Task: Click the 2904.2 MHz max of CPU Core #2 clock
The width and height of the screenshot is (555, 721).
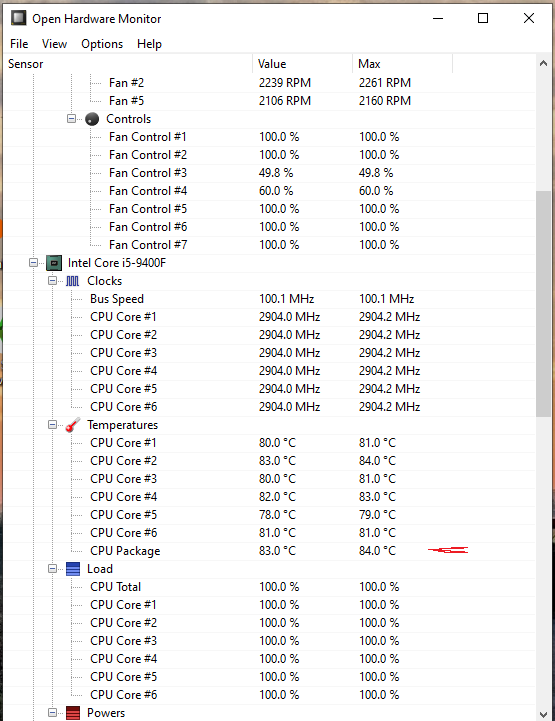Action: point(389,335)
